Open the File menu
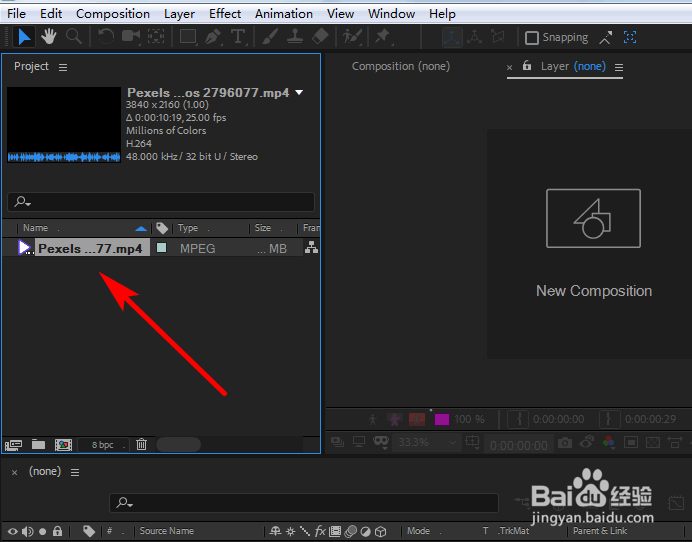The width and height of the screenshot is (692, 542). coord(17,14)
